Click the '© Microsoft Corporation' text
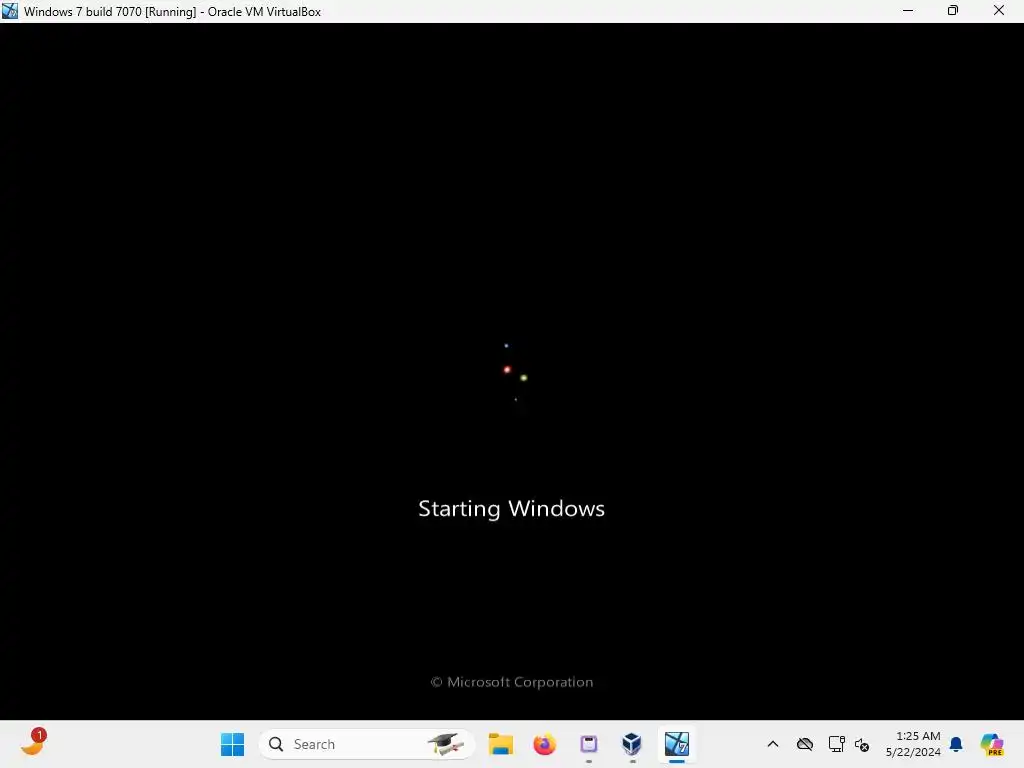This screenshot has width=1024, height=768. pyautogui.click(x=512, y=682)
